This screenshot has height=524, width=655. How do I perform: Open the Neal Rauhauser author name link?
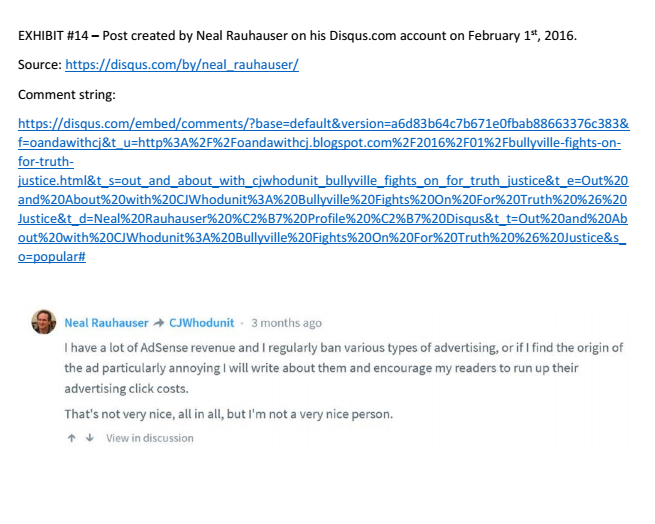(x=106, y=323)
